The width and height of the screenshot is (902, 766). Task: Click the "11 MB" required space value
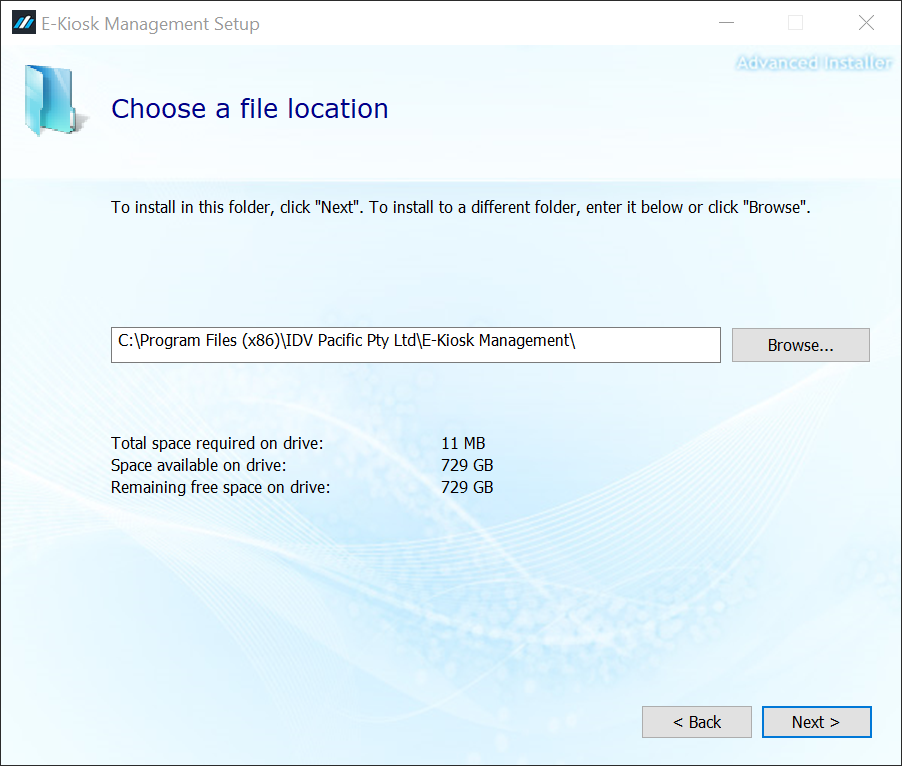coord(463,443)
